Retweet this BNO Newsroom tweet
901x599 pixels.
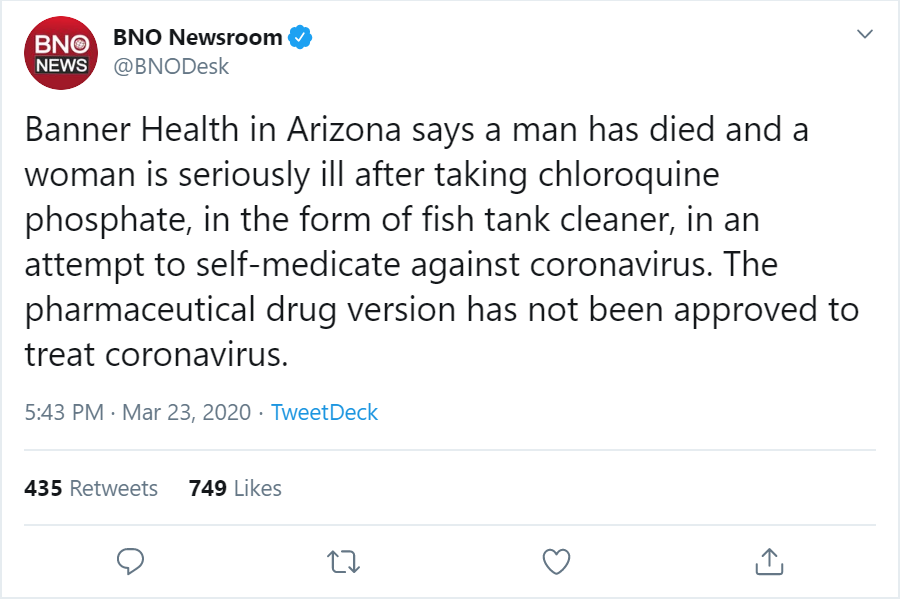click(x=343, y=562)
